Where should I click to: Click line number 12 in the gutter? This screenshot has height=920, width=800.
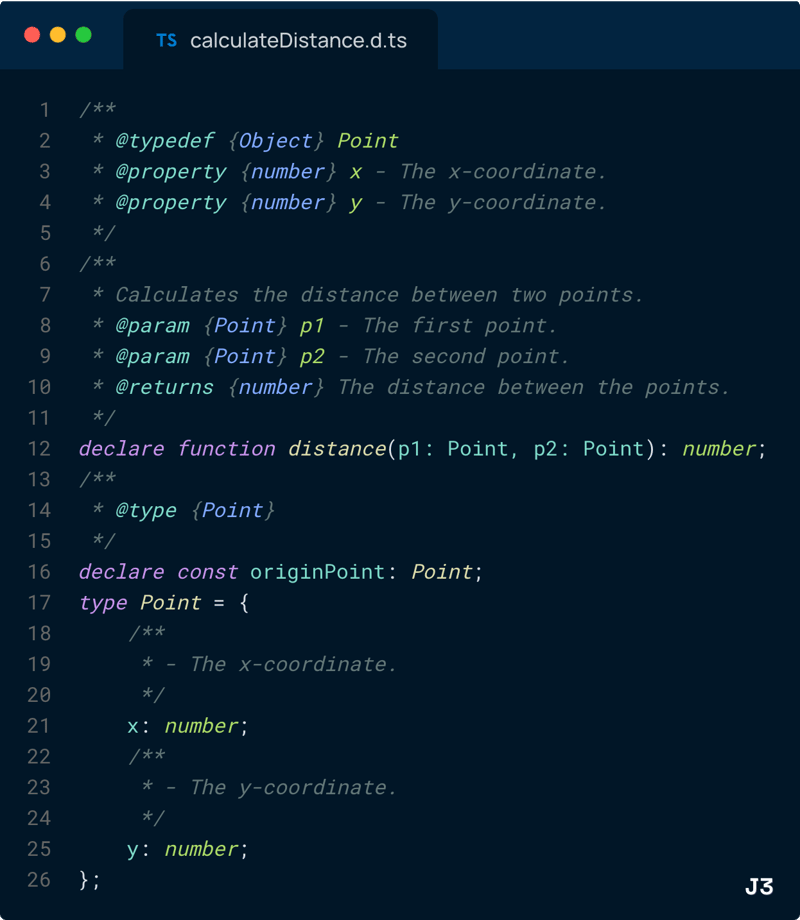pyautogui.click(x=39, y=448)
